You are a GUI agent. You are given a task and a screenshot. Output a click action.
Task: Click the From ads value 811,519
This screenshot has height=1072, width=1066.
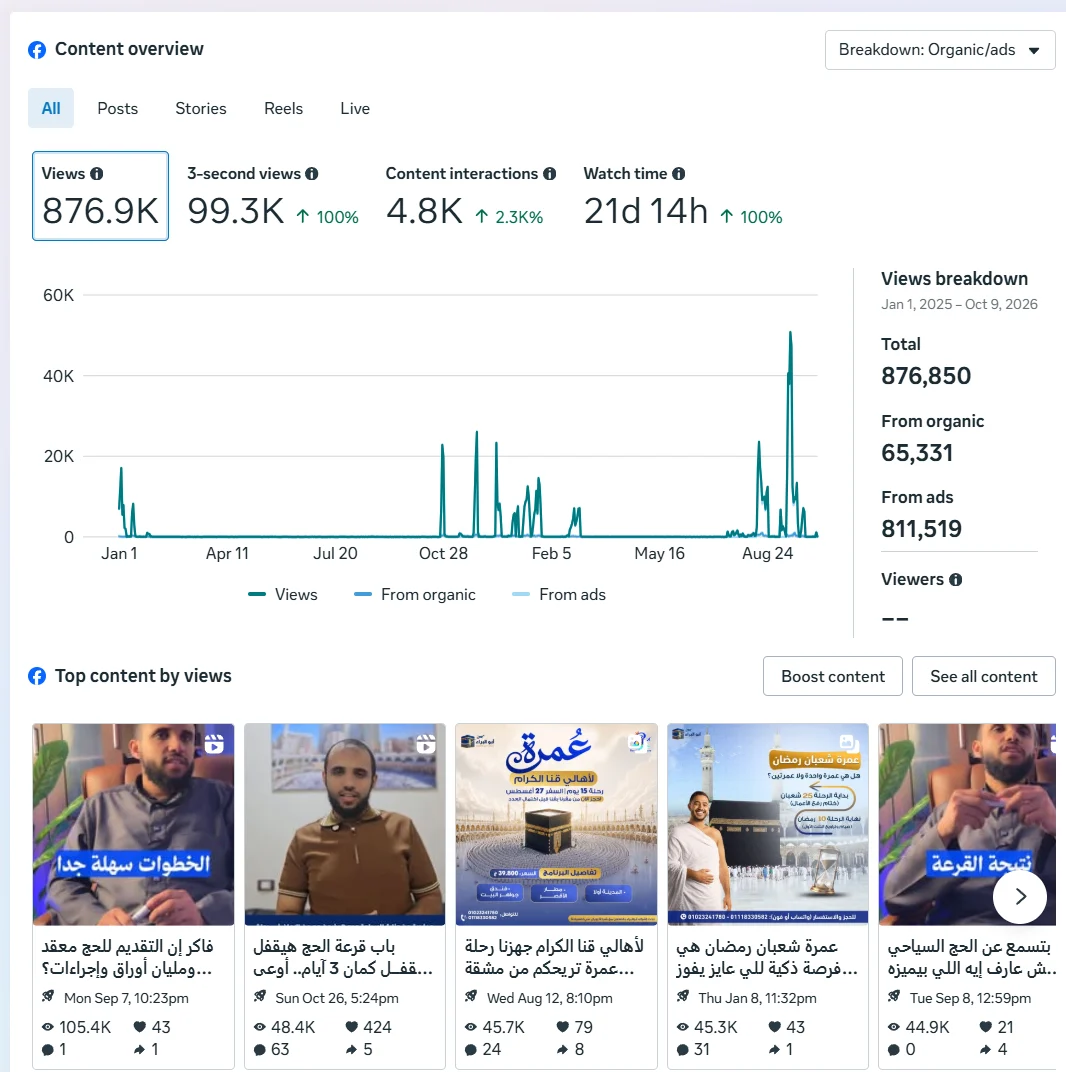coord(922,528)
